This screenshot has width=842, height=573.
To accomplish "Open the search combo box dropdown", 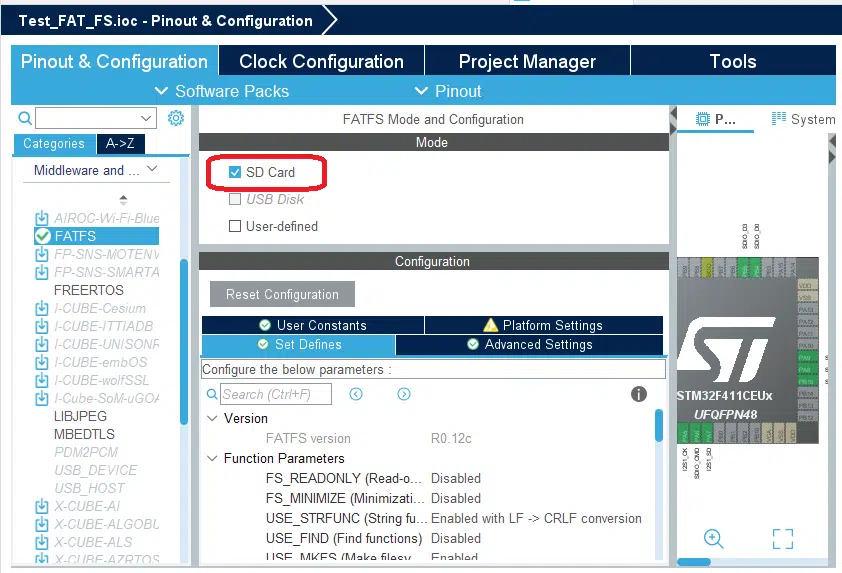I will 146,118.
